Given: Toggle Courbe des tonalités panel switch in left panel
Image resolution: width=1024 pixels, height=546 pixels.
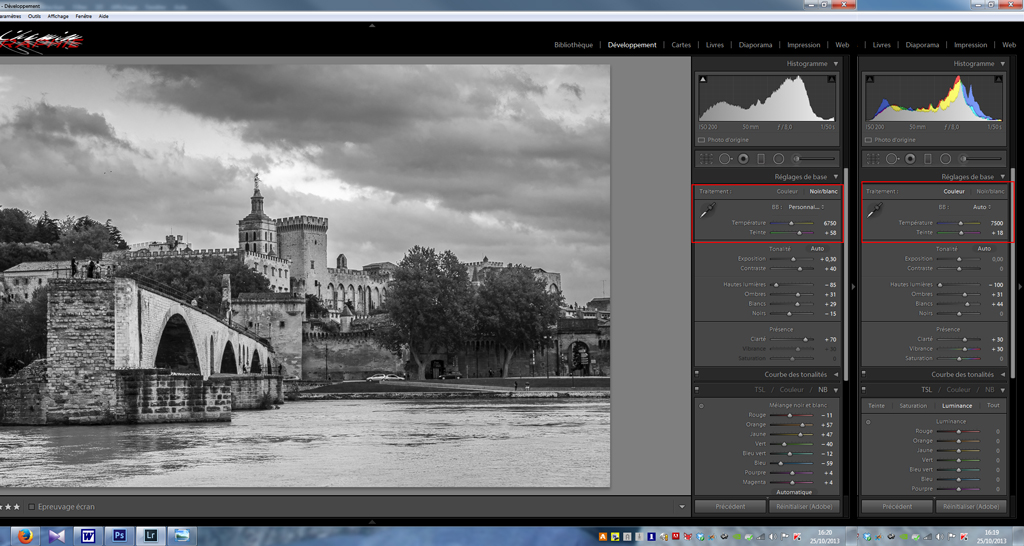Looking at the screenshot, I should (x=697, y=374).
